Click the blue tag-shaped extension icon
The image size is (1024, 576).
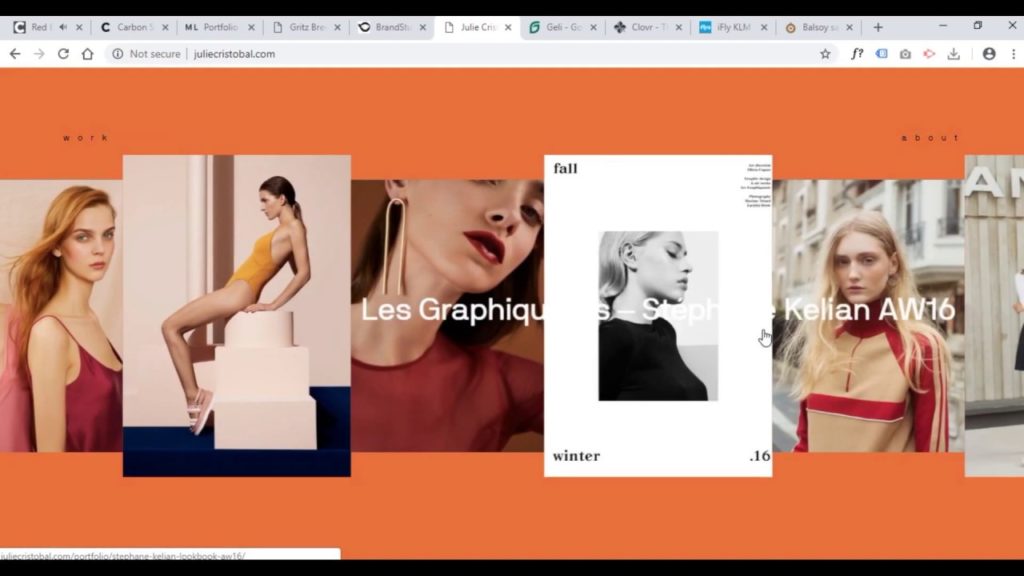pyautogui.click(x=881, y=54)
